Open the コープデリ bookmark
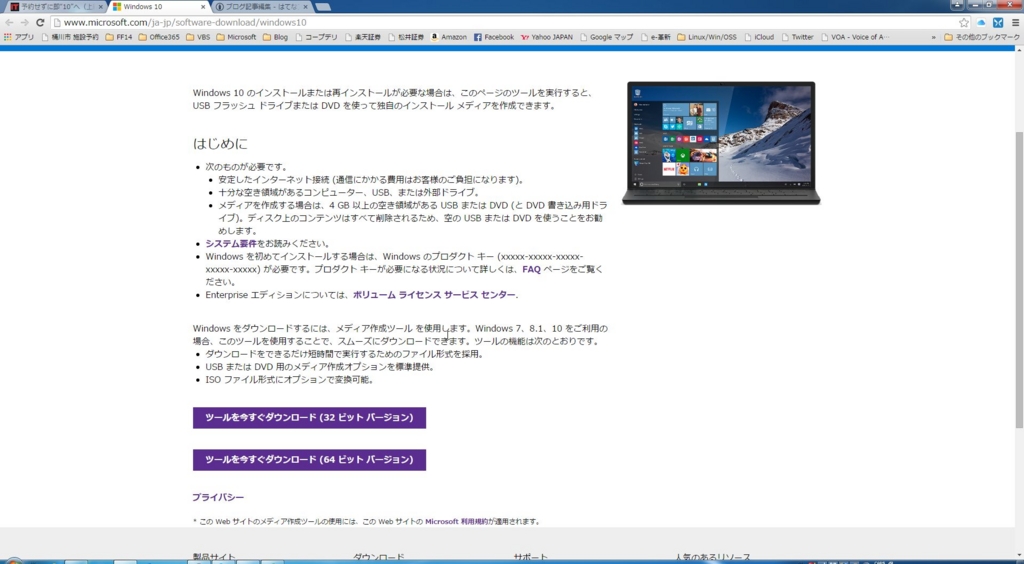The image size is (1024, 564). (316, 37)
